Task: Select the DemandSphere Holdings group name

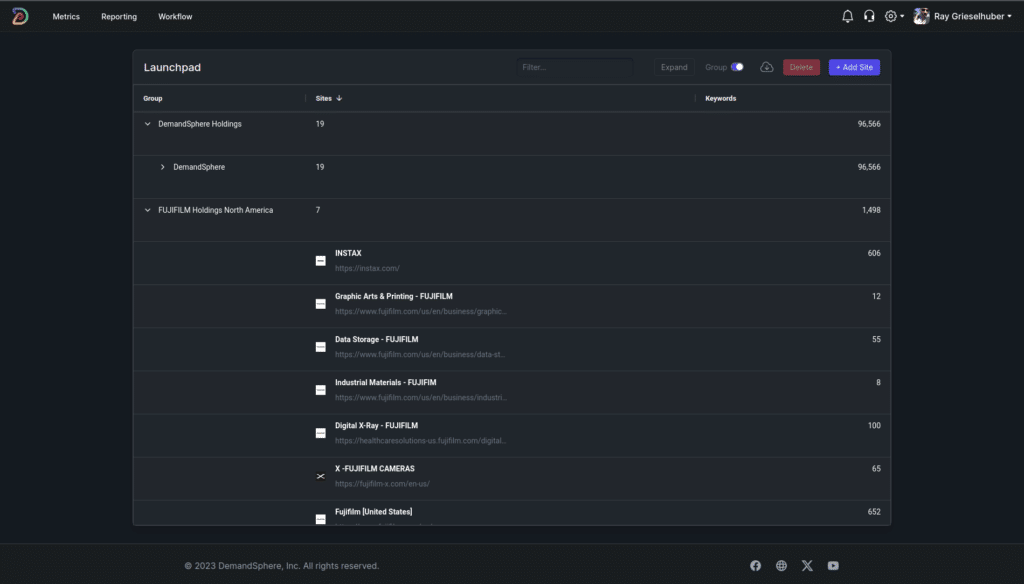Action: click(x=200, y=124)
